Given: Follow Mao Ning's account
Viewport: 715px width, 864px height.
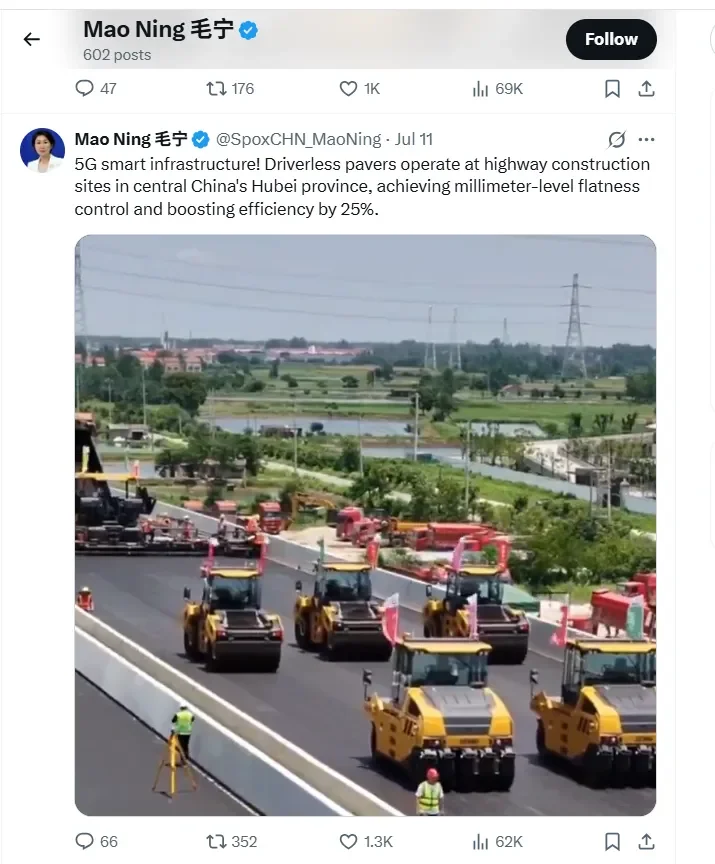Looking at the screenshot, I should (x=611, y=39).
